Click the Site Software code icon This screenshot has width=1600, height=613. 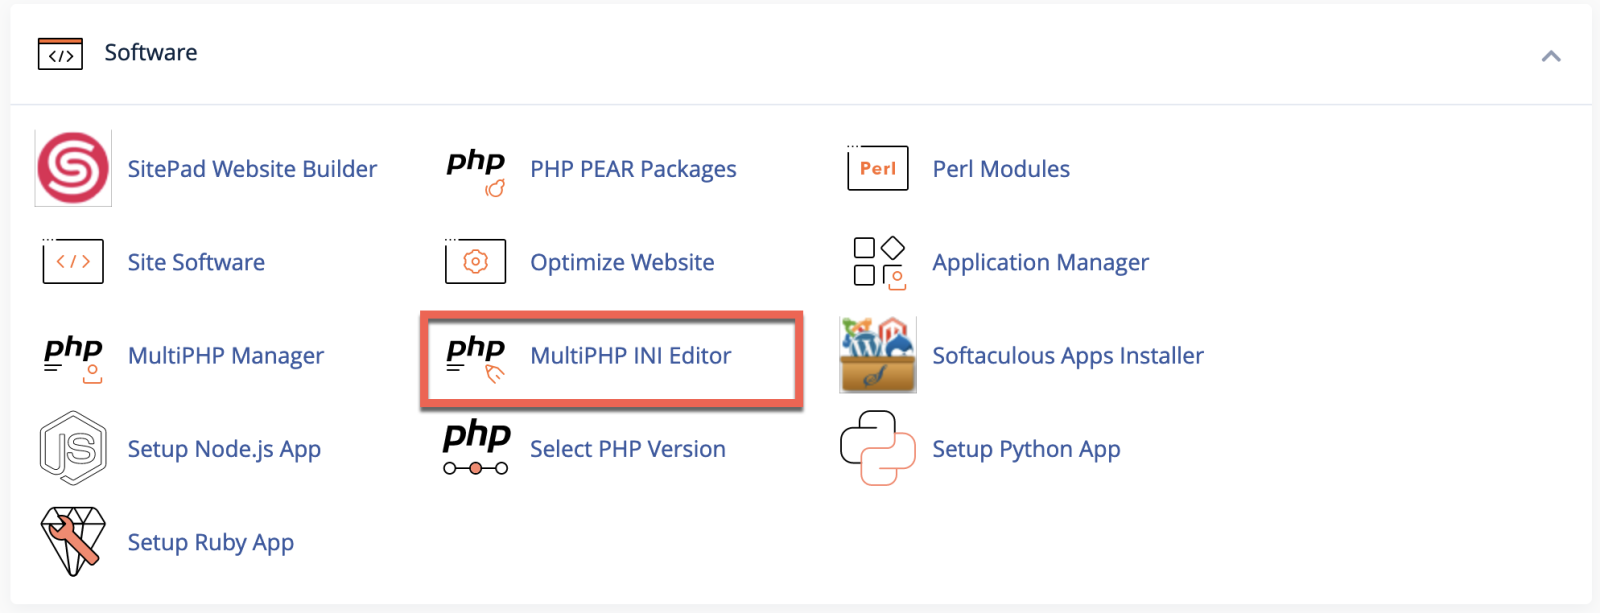click(x=73, y=262)
